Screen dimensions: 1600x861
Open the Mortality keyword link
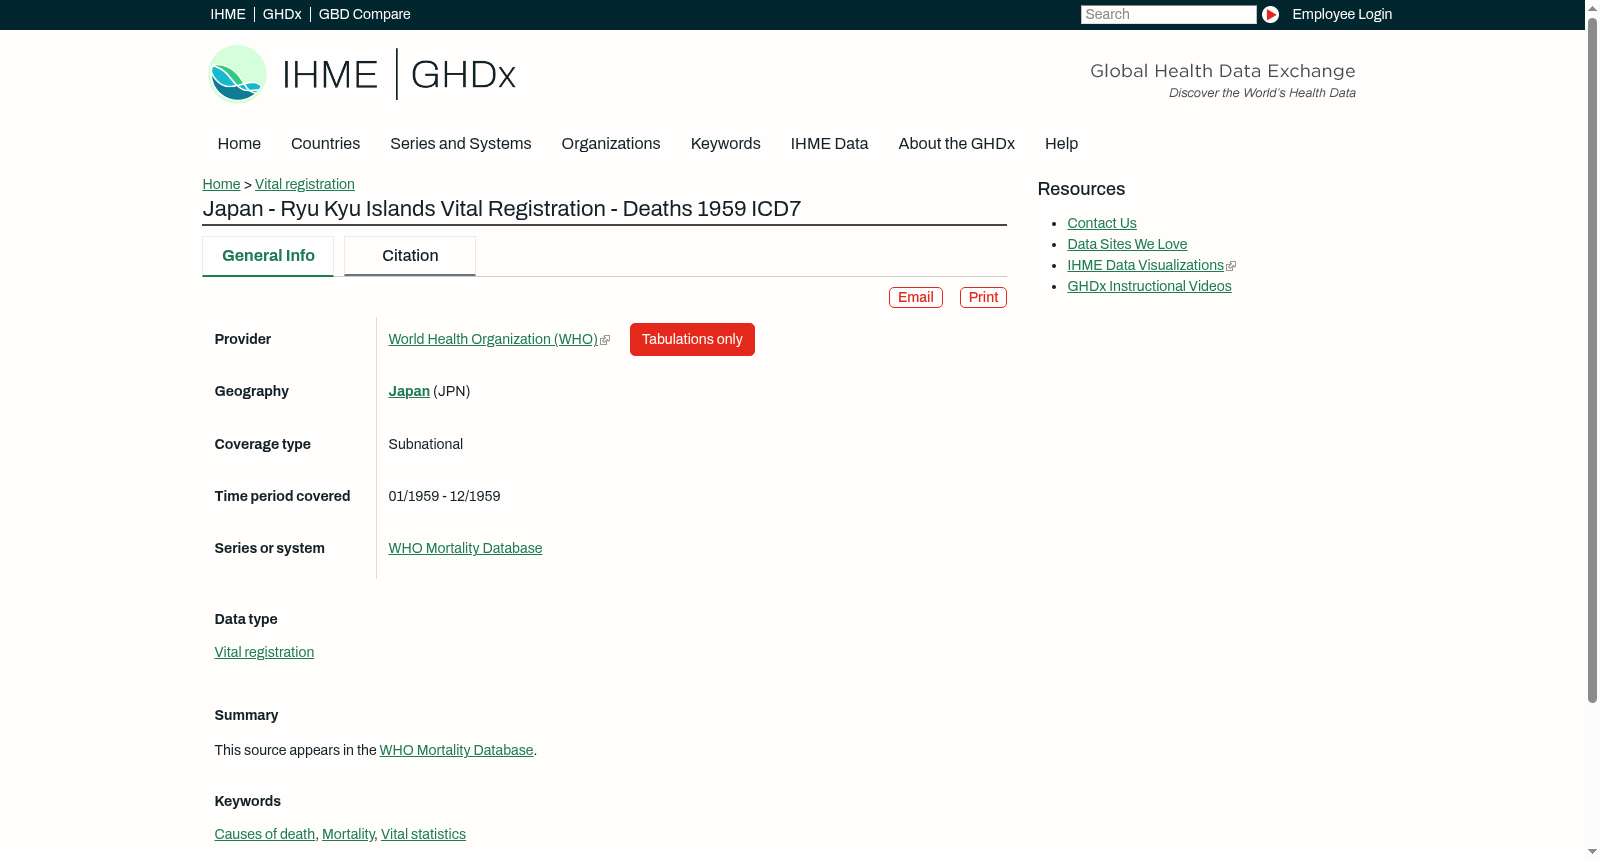348,834
